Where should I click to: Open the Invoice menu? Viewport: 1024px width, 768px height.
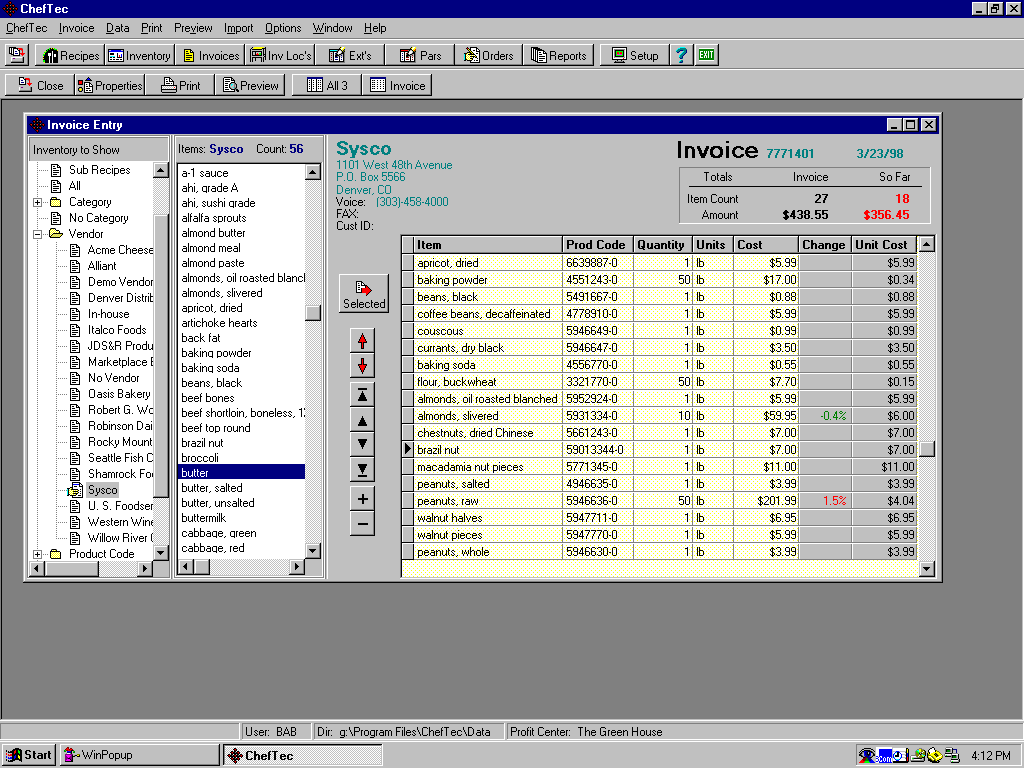pos(76,28)
